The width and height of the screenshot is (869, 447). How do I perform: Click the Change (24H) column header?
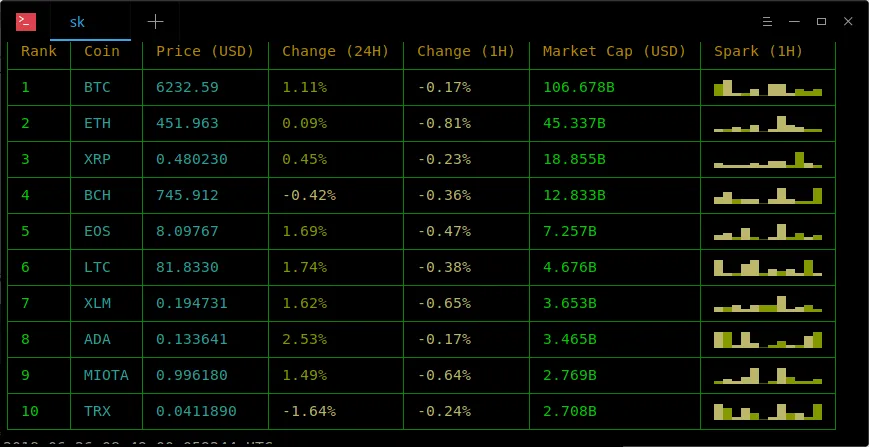[335, 51]
